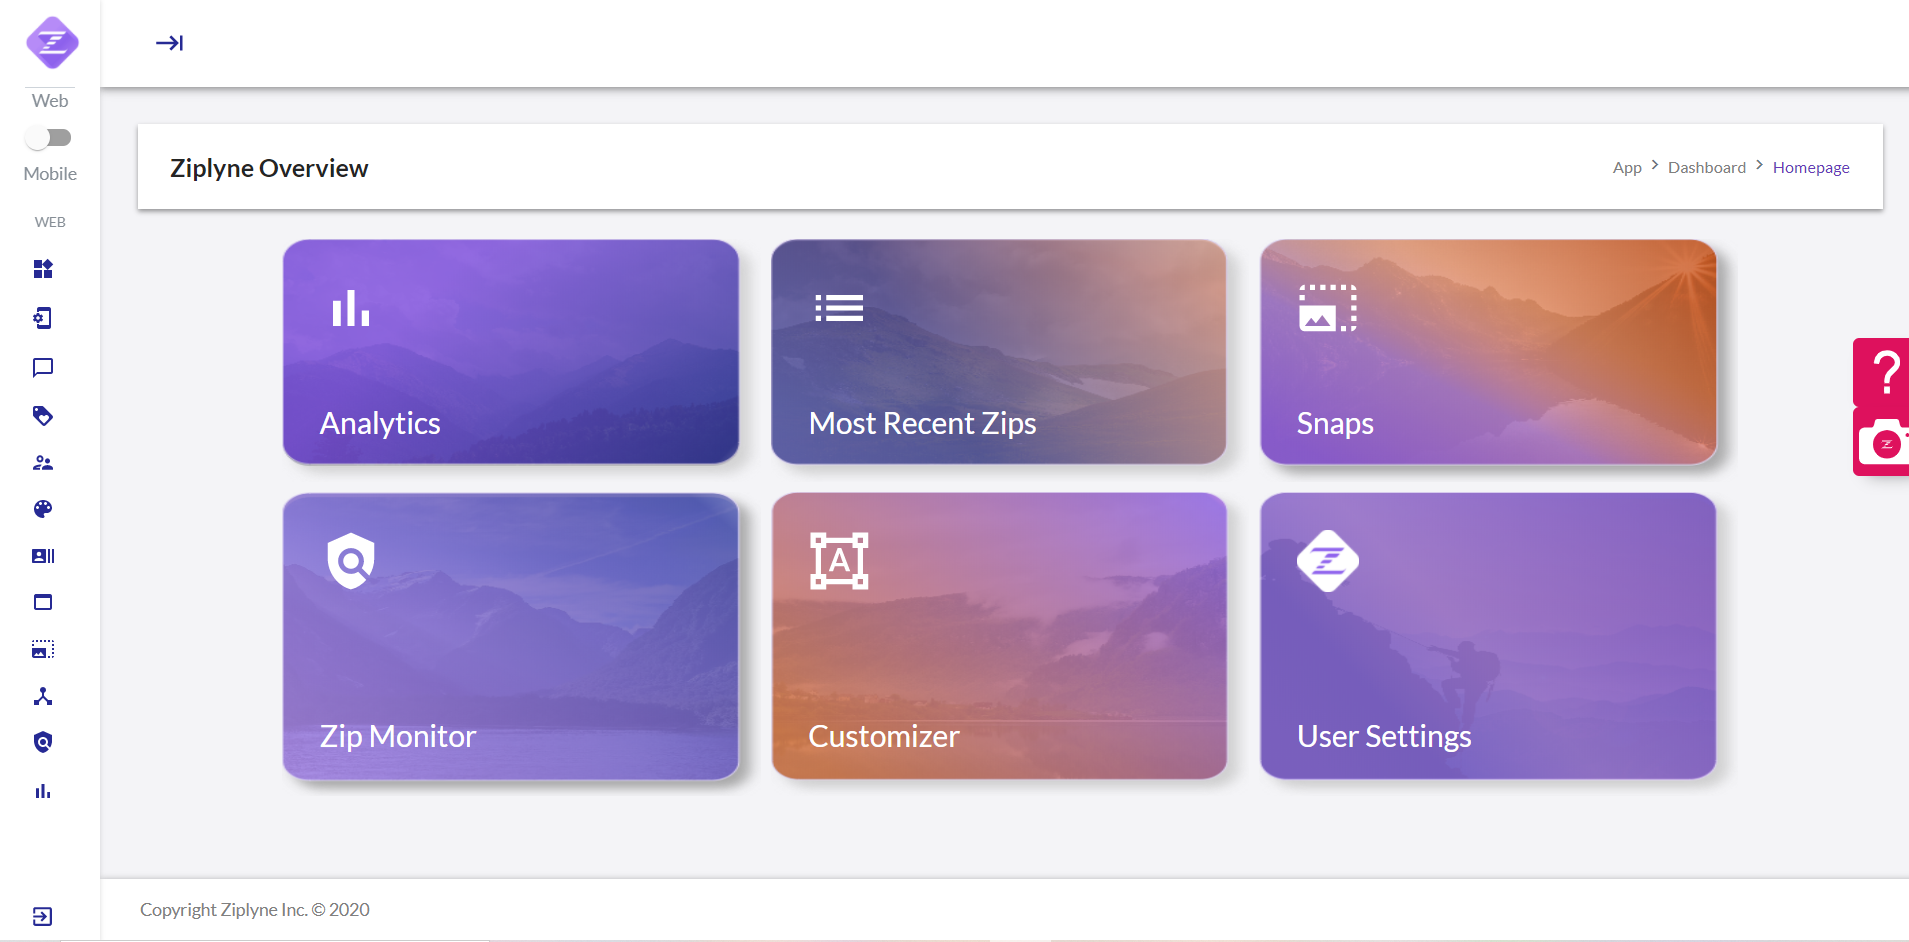Open the red help question mark button

coord(1883,372)
